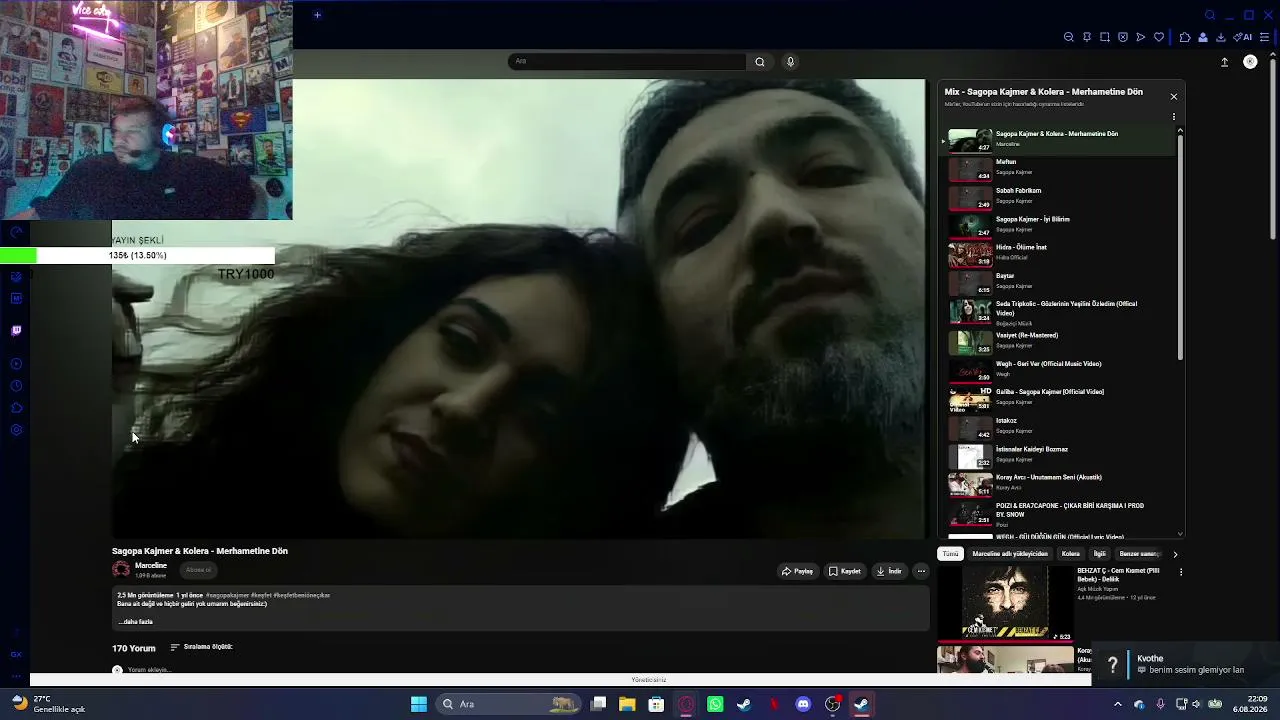
Task: Click the İndir download button
Action: [x=889, y=571]
